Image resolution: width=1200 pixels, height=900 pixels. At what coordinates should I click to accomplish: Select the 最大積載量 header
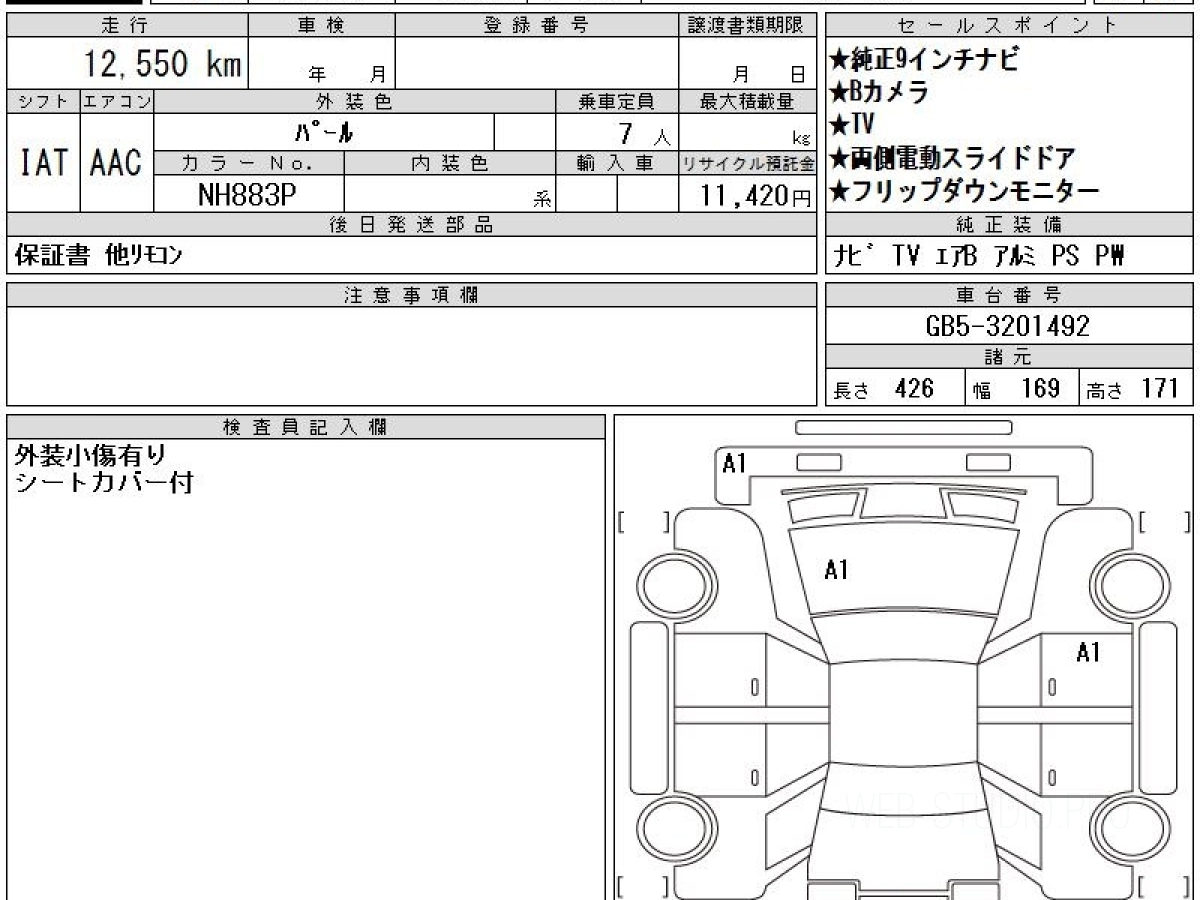point(748,101)
